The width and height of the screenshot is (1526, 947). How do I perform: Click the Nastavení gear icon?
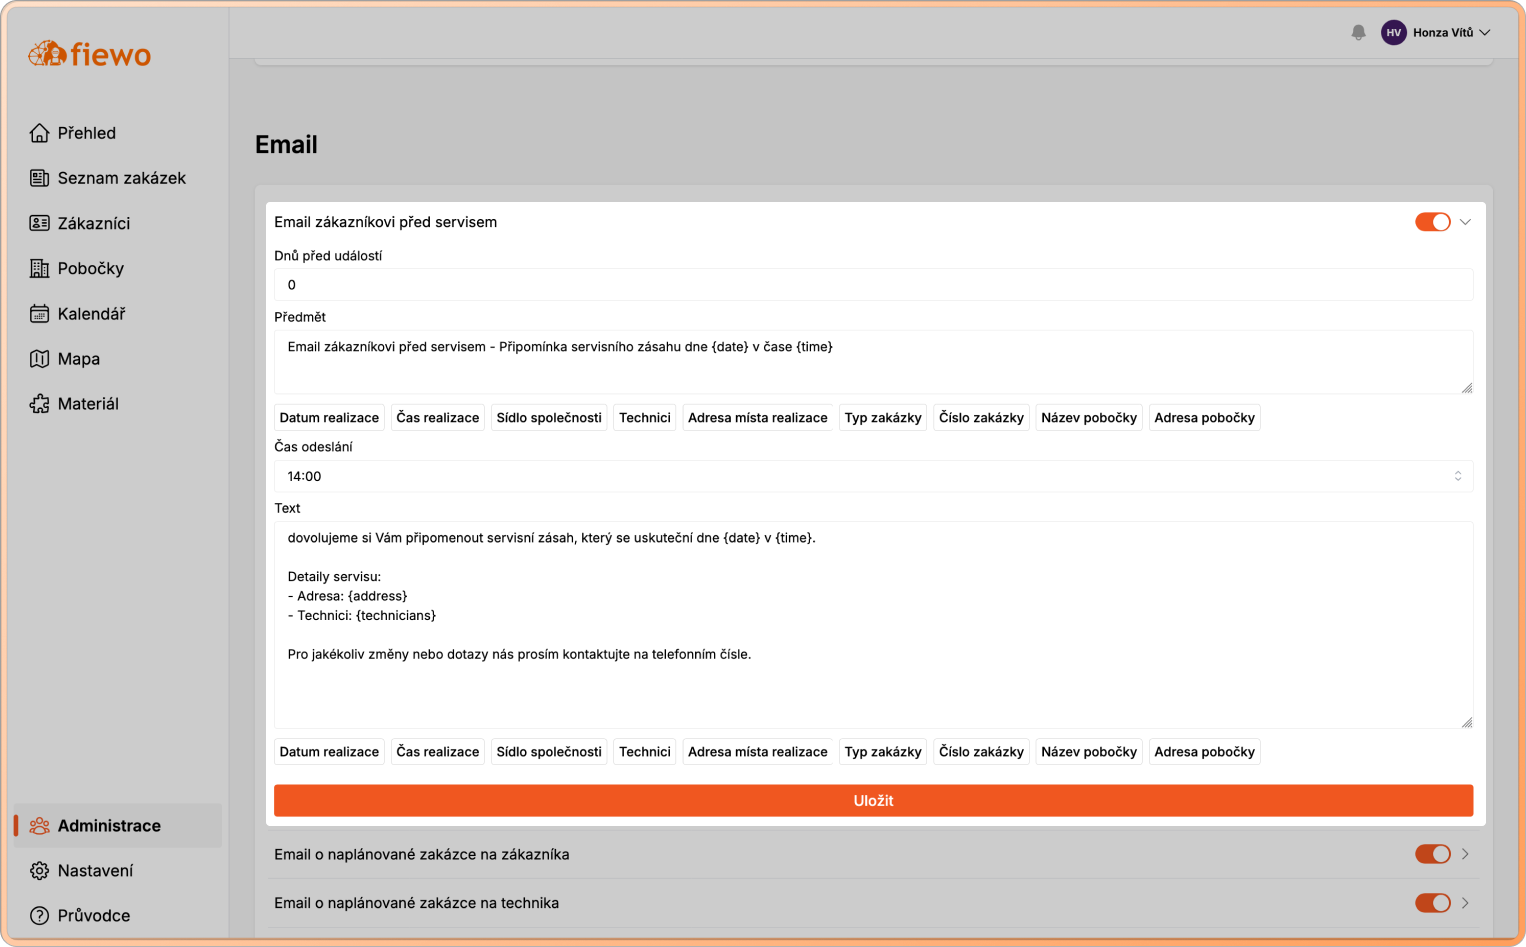tap(39, 871)
